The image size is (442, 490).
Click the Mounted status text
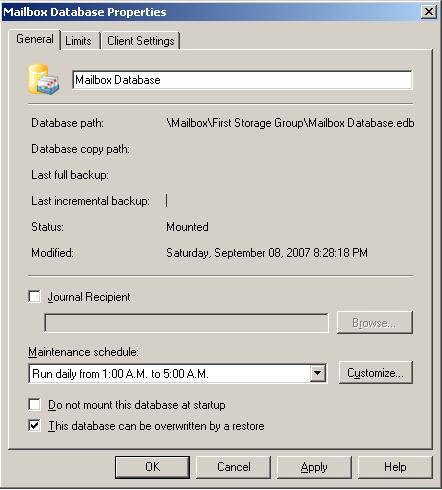(187, 227)
